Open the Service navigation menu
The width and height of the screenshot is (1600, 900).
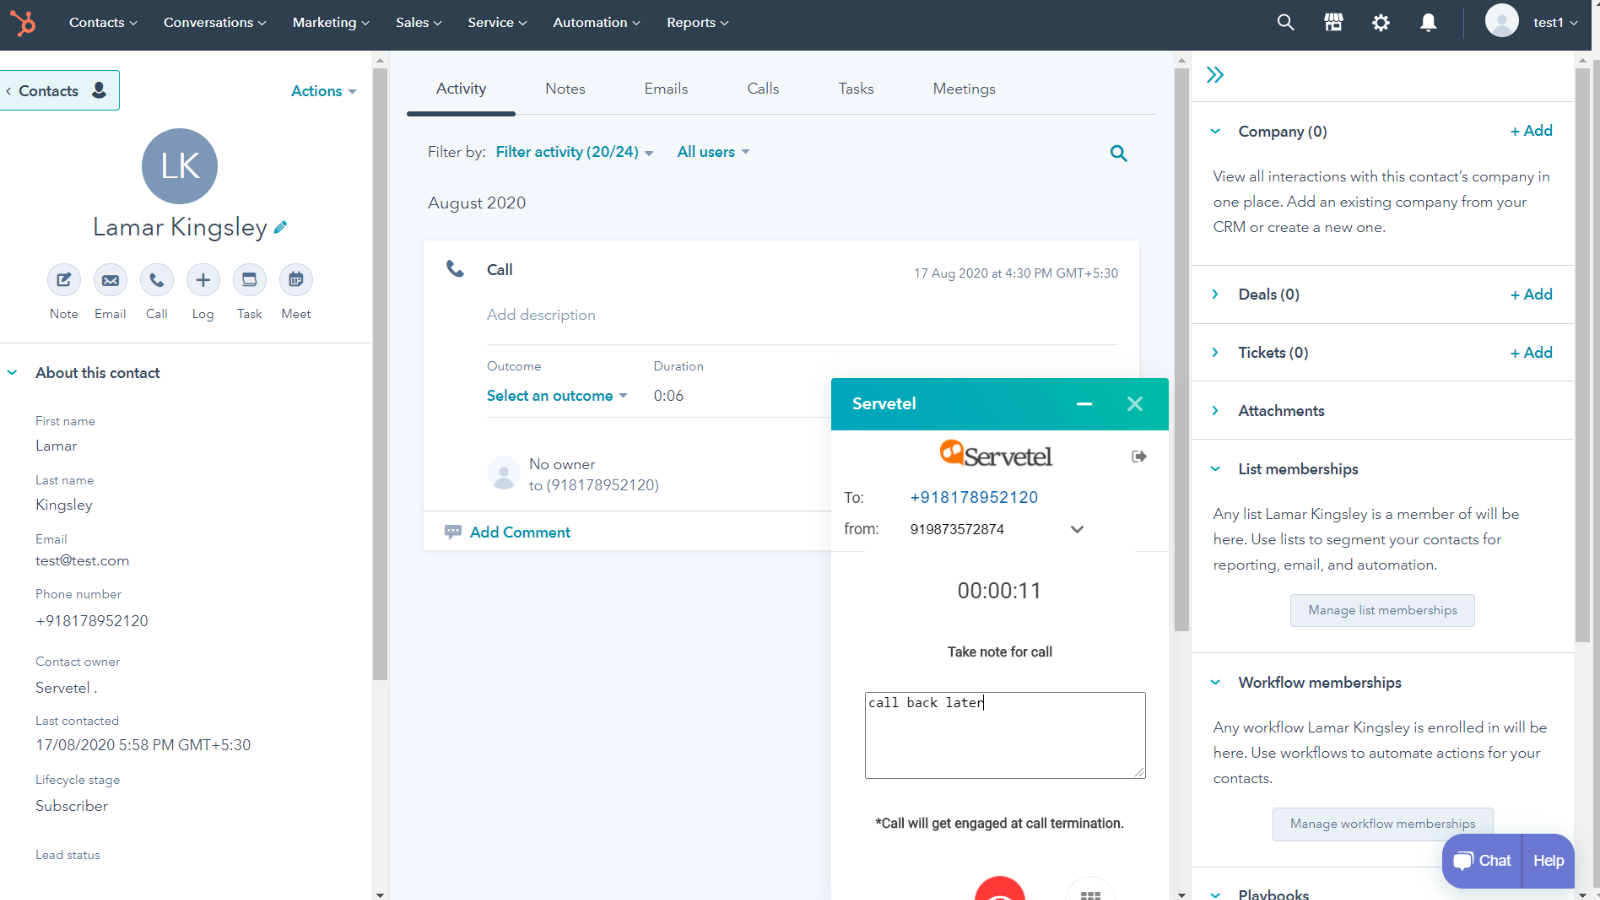click(497, 22)
